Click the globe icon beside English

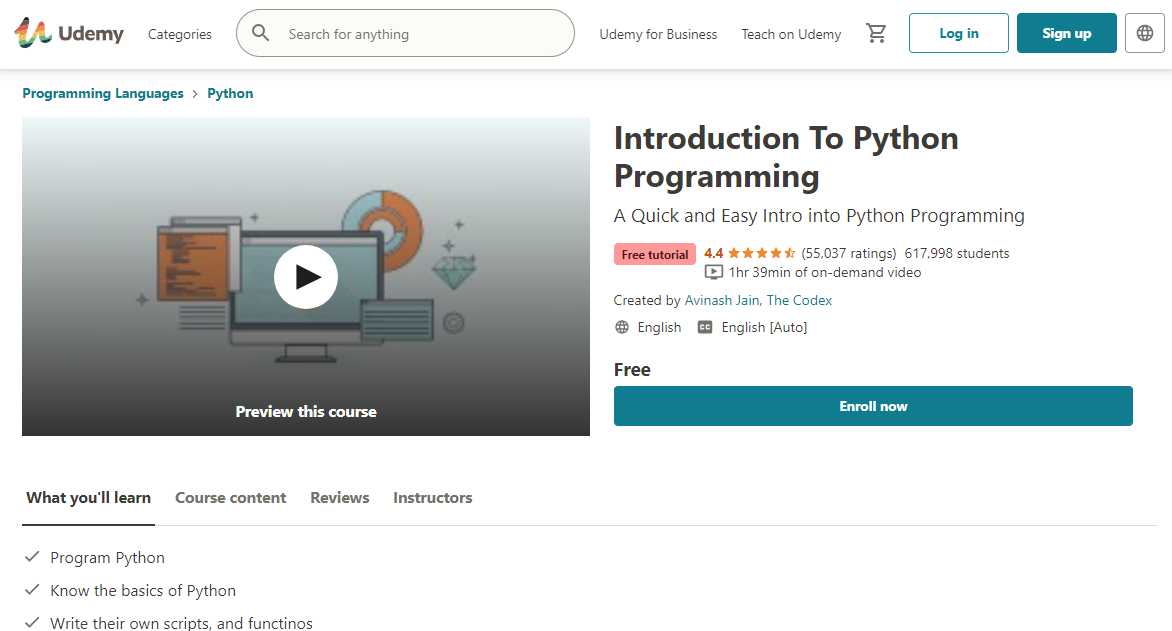pyautogui.click(x=622, y=327)
